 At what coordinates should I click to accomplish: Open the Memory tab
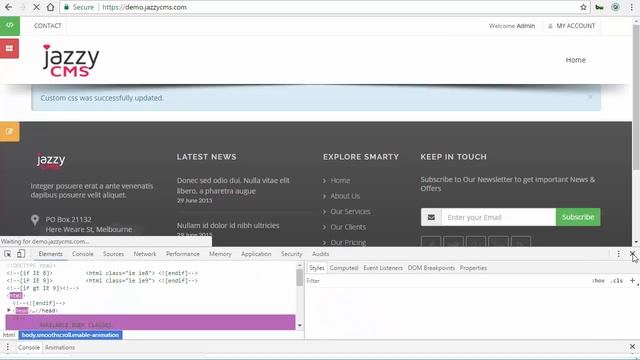pos(220,254)
